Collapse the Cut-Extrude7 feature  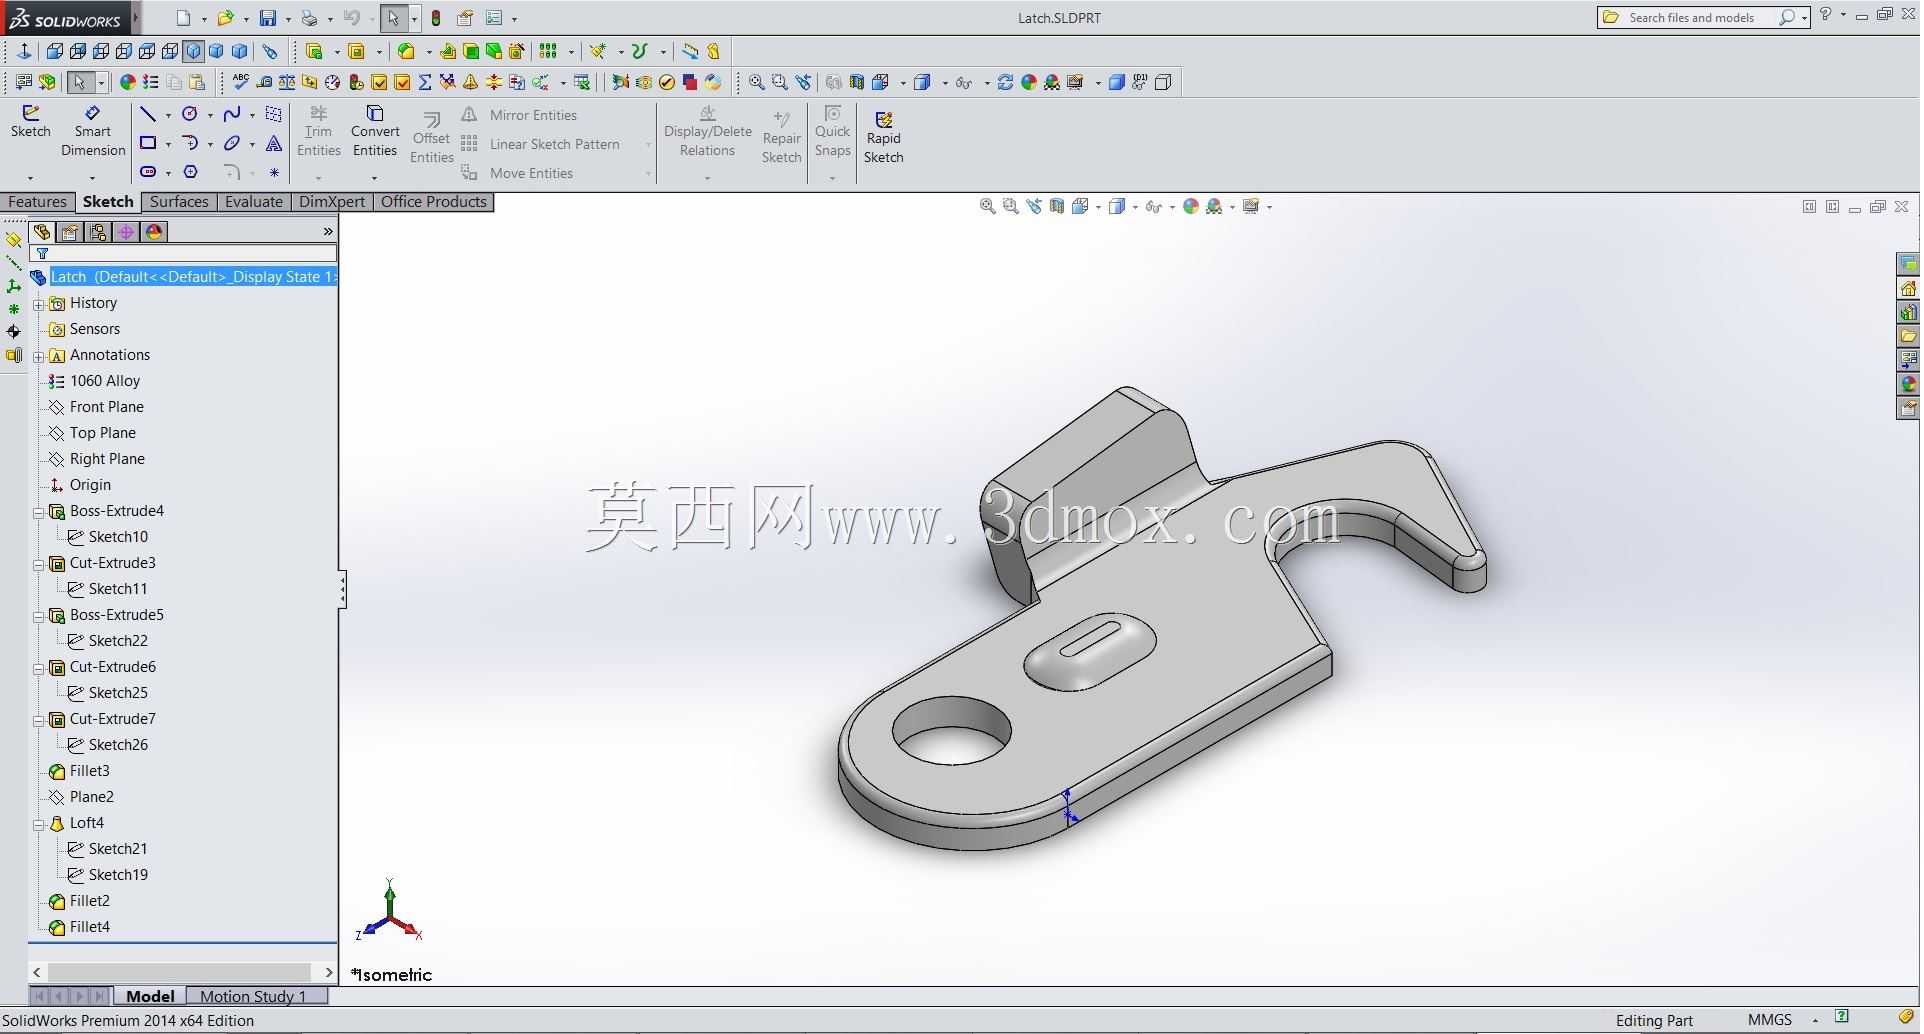(x=38, y=720)
